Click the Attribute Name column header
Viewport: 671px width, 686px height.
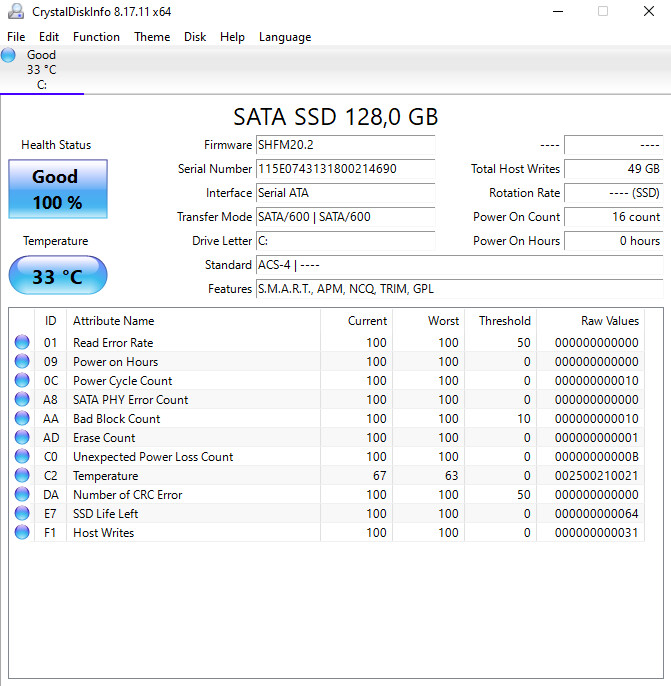[113, 321]
